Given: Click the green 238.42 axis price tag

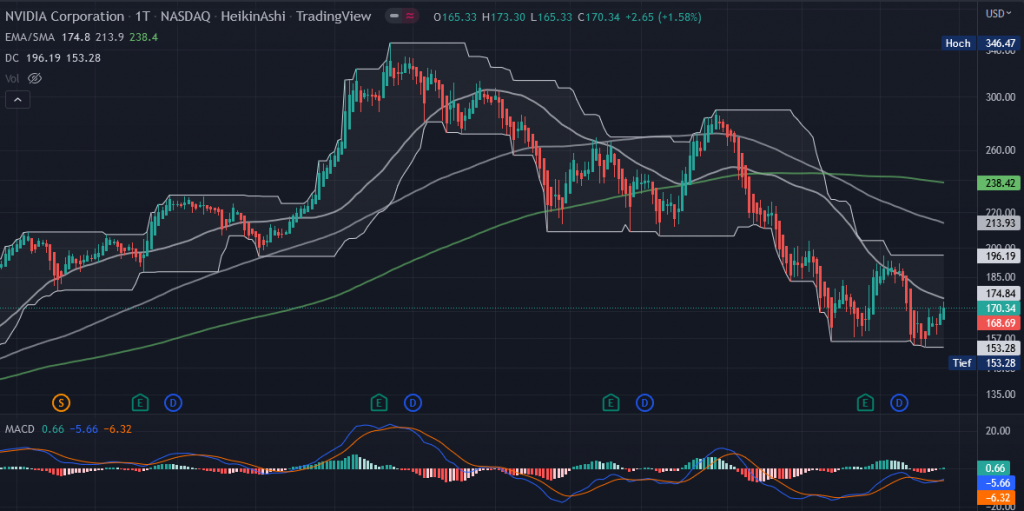Looking at the screenshot, I should (998, 183).
